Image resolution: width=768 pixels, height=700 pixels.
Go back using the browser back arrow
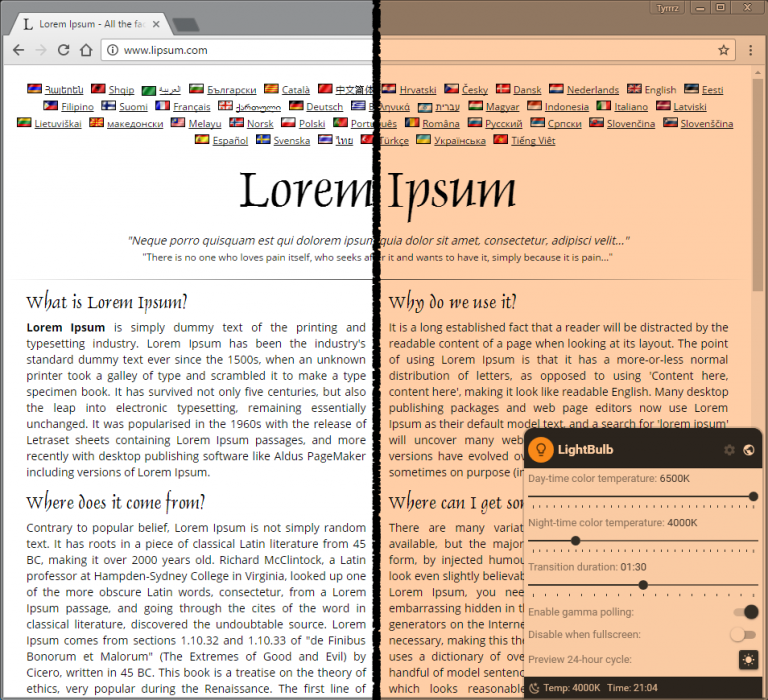coord(19,50)
